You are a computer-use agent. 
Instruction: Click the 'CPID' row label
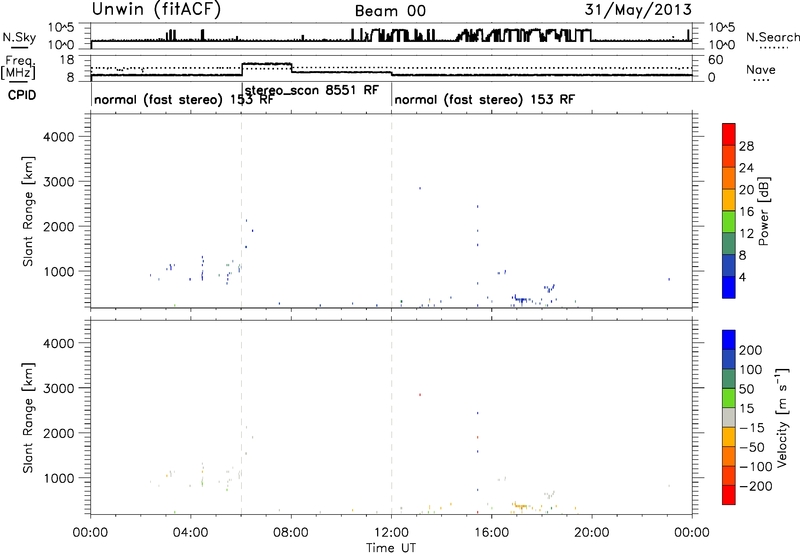(22, 95)
